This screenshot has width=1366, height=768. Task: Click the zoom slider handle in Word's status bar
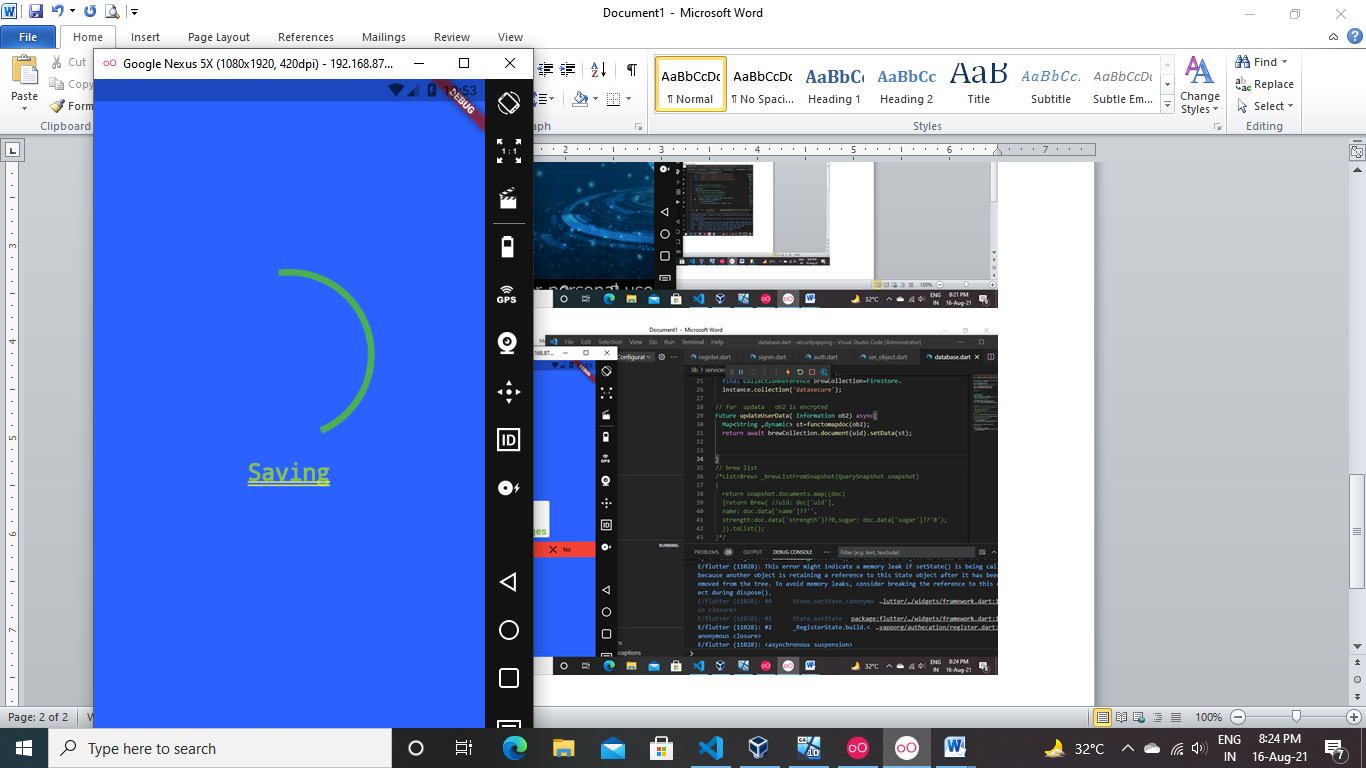(x=1296, y=717)
